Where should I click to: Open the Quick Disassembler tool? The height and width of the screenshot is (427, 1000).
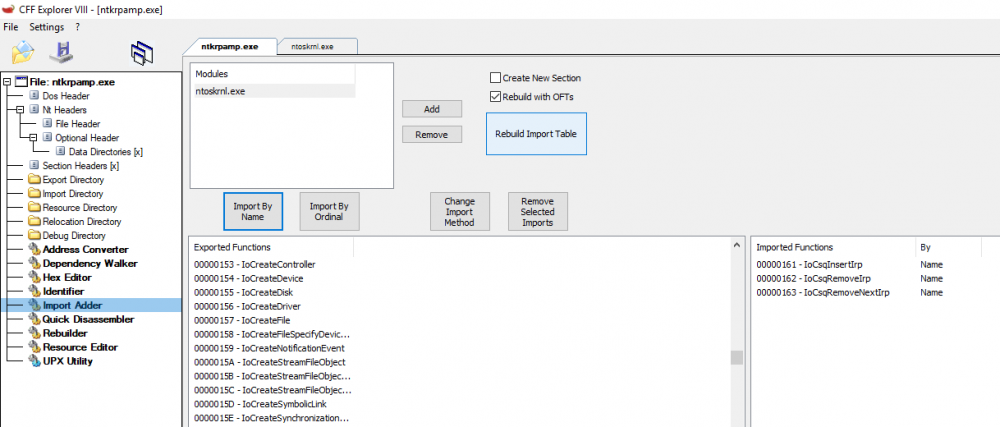coord(90,319)
